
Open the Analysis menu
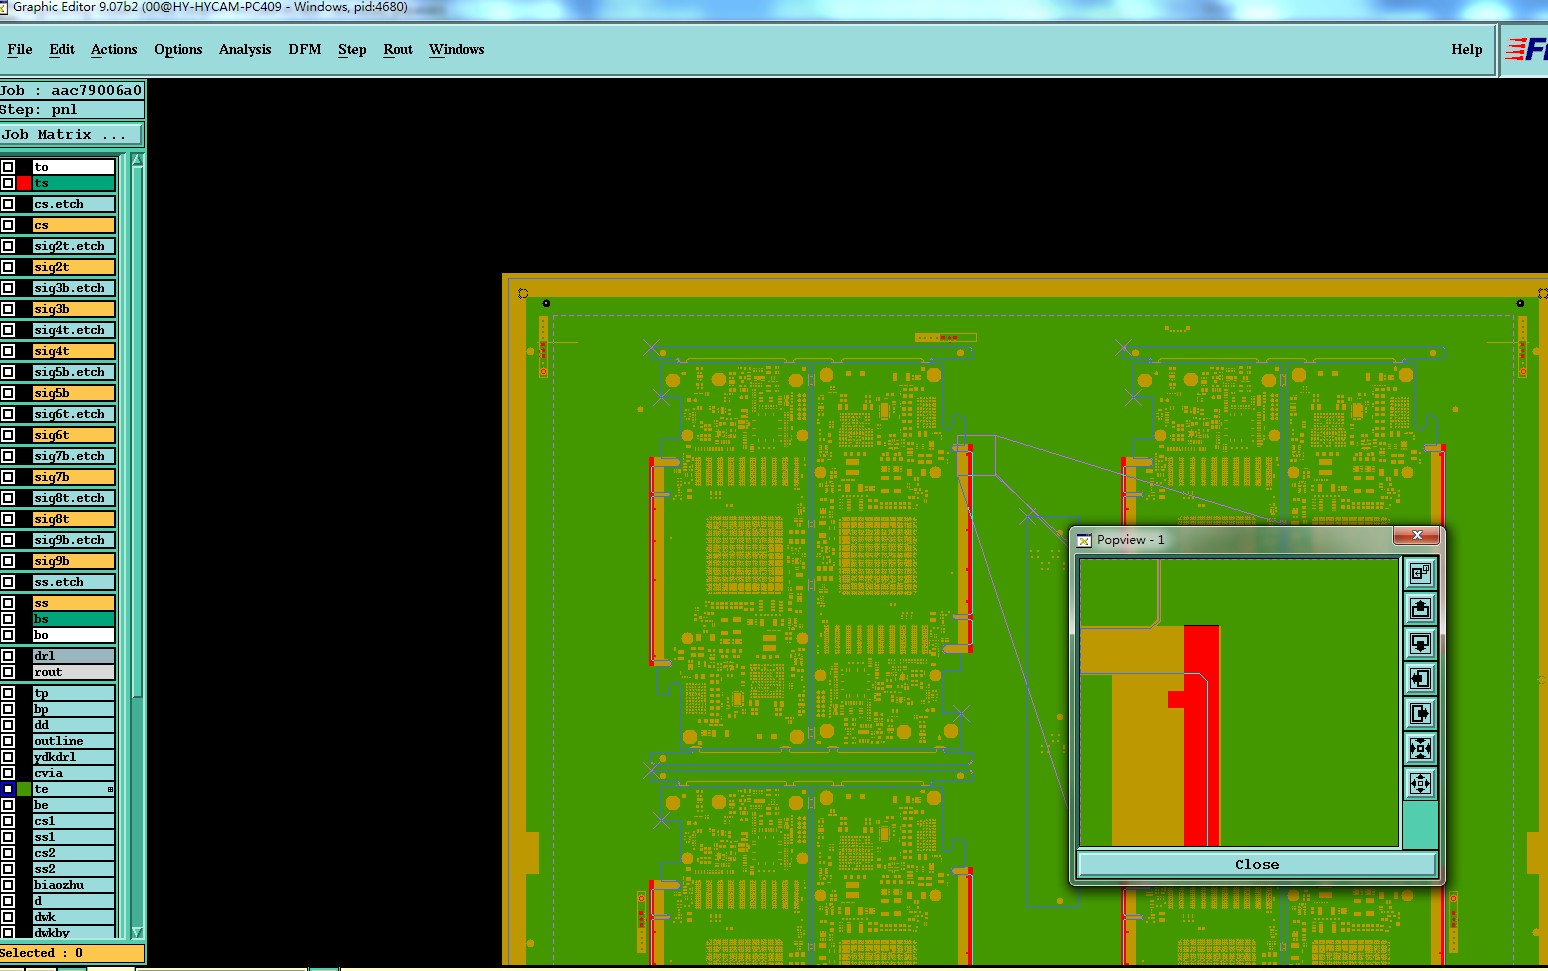(245, 49)
